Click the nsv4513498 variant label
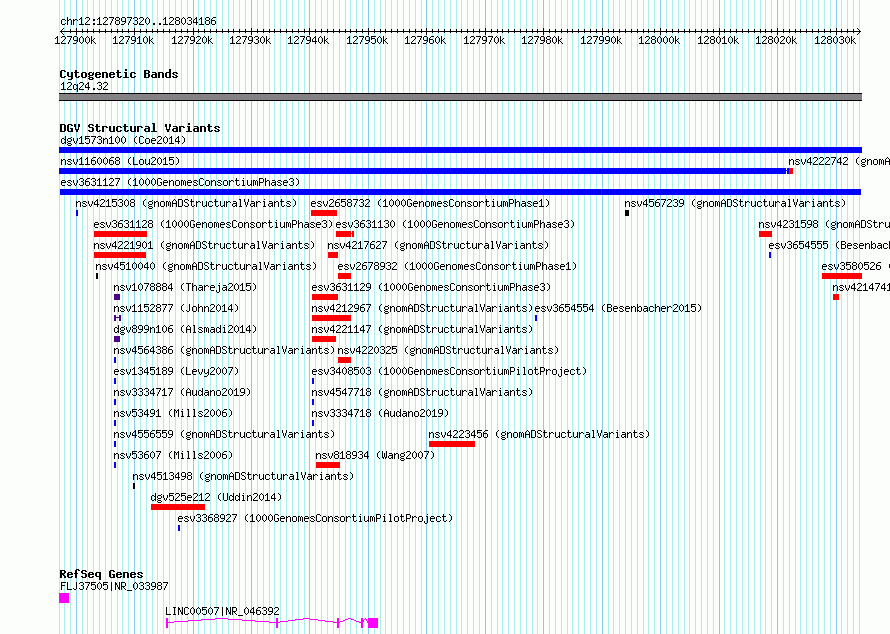890x634 pixels. (x=243, y=476)
